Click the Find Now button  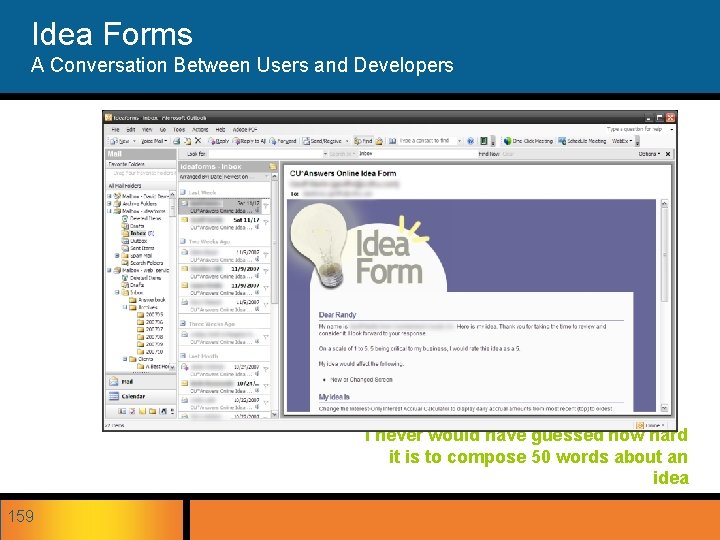[489, 154]
